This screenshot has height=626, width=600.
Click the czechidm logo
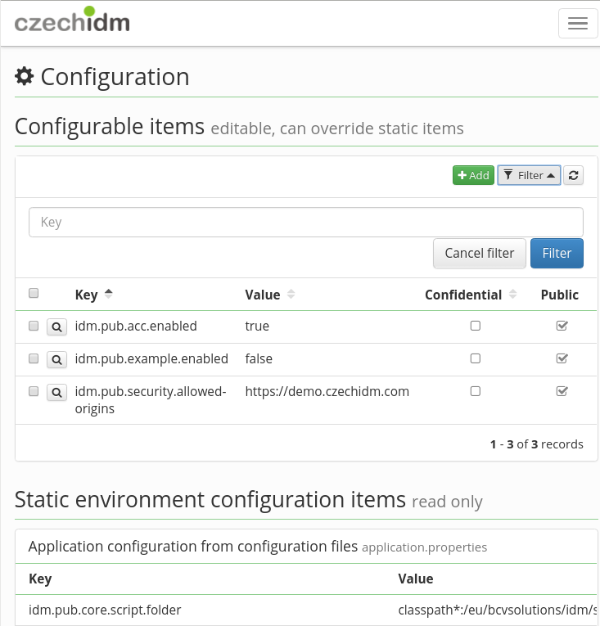(x=72, y=20)
